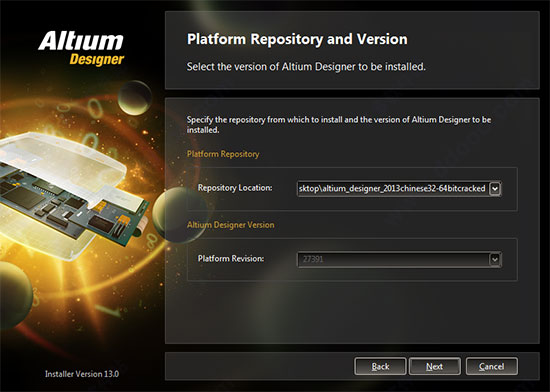Click the translucent cover above the board

[63, 165]
